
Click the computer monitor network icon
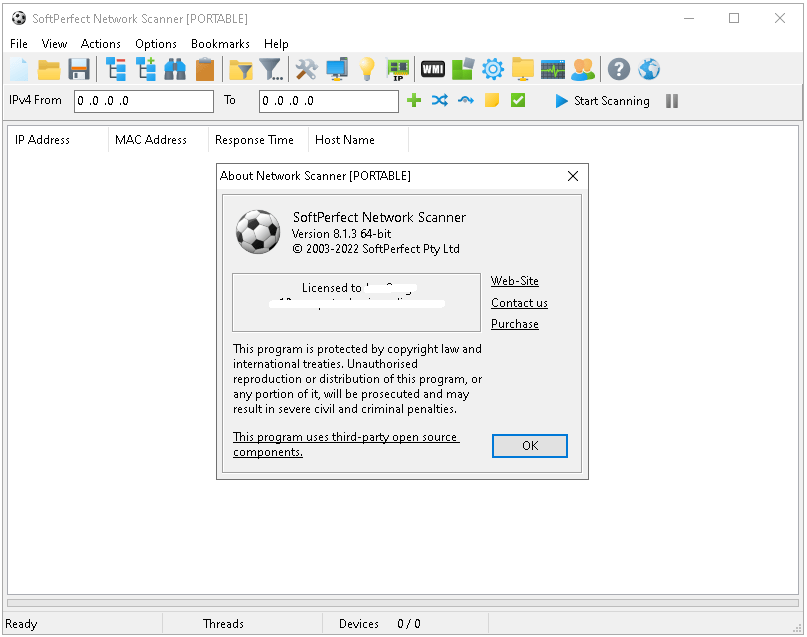[x=337, y=69]
